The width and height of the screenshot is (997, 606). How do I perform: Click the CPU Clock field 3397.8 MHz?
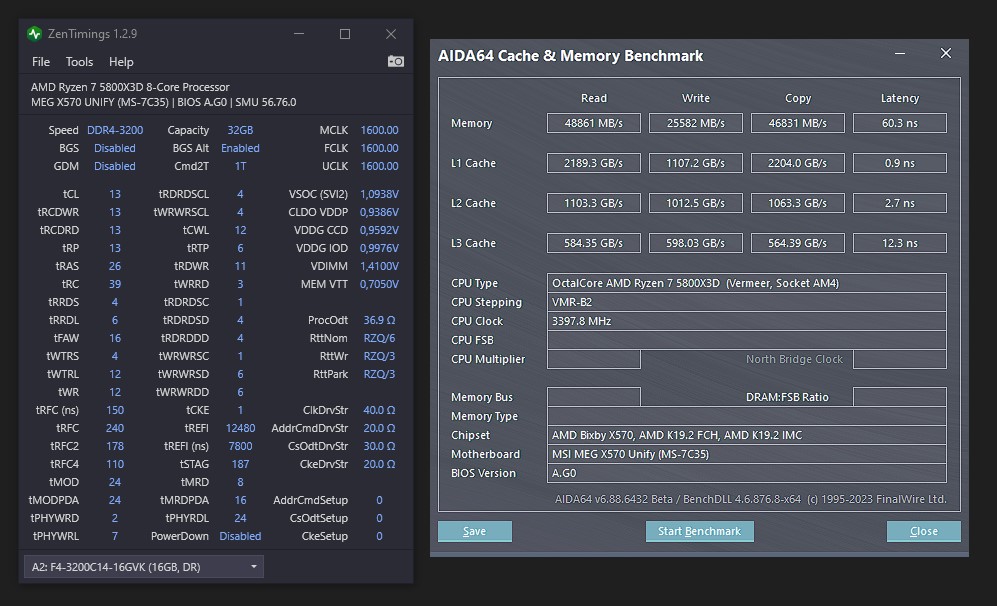pyautogui.click(x=746, y=321)
